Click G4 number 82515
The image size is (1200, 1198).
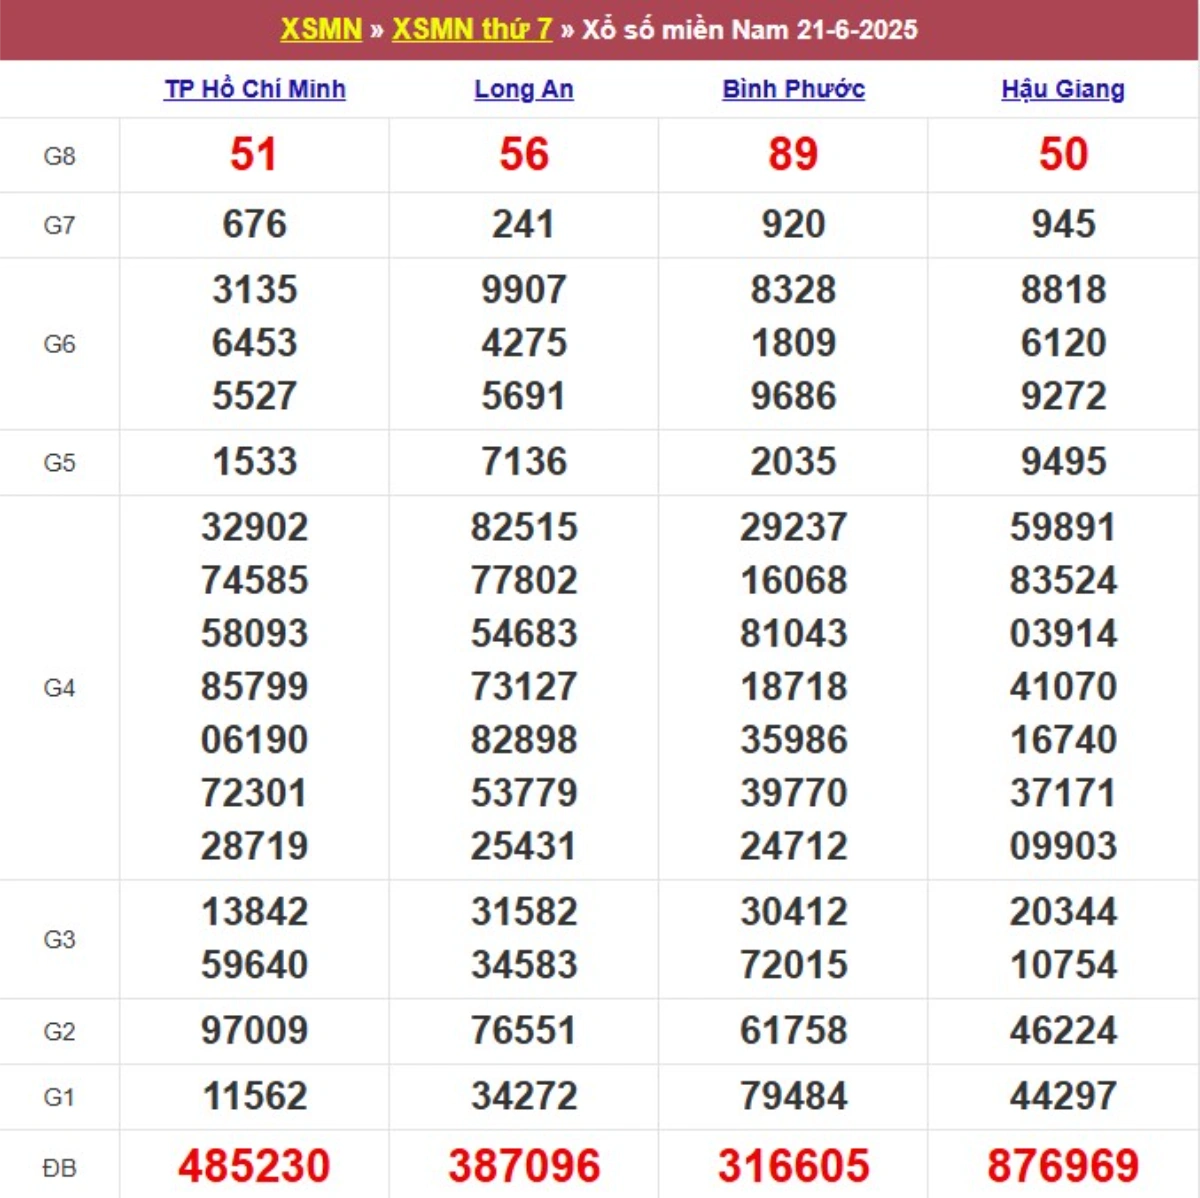(524, 527)
